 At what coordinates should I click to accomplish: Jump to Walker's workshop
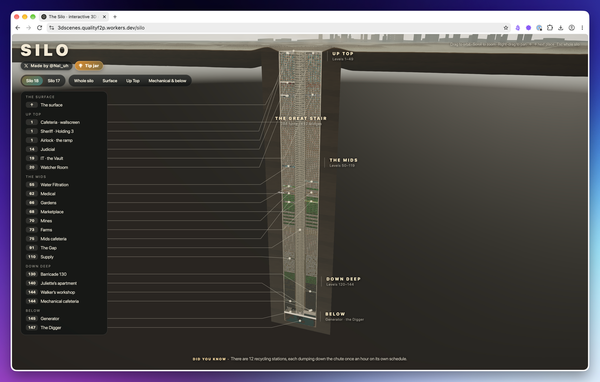click(x=64, y=292)
